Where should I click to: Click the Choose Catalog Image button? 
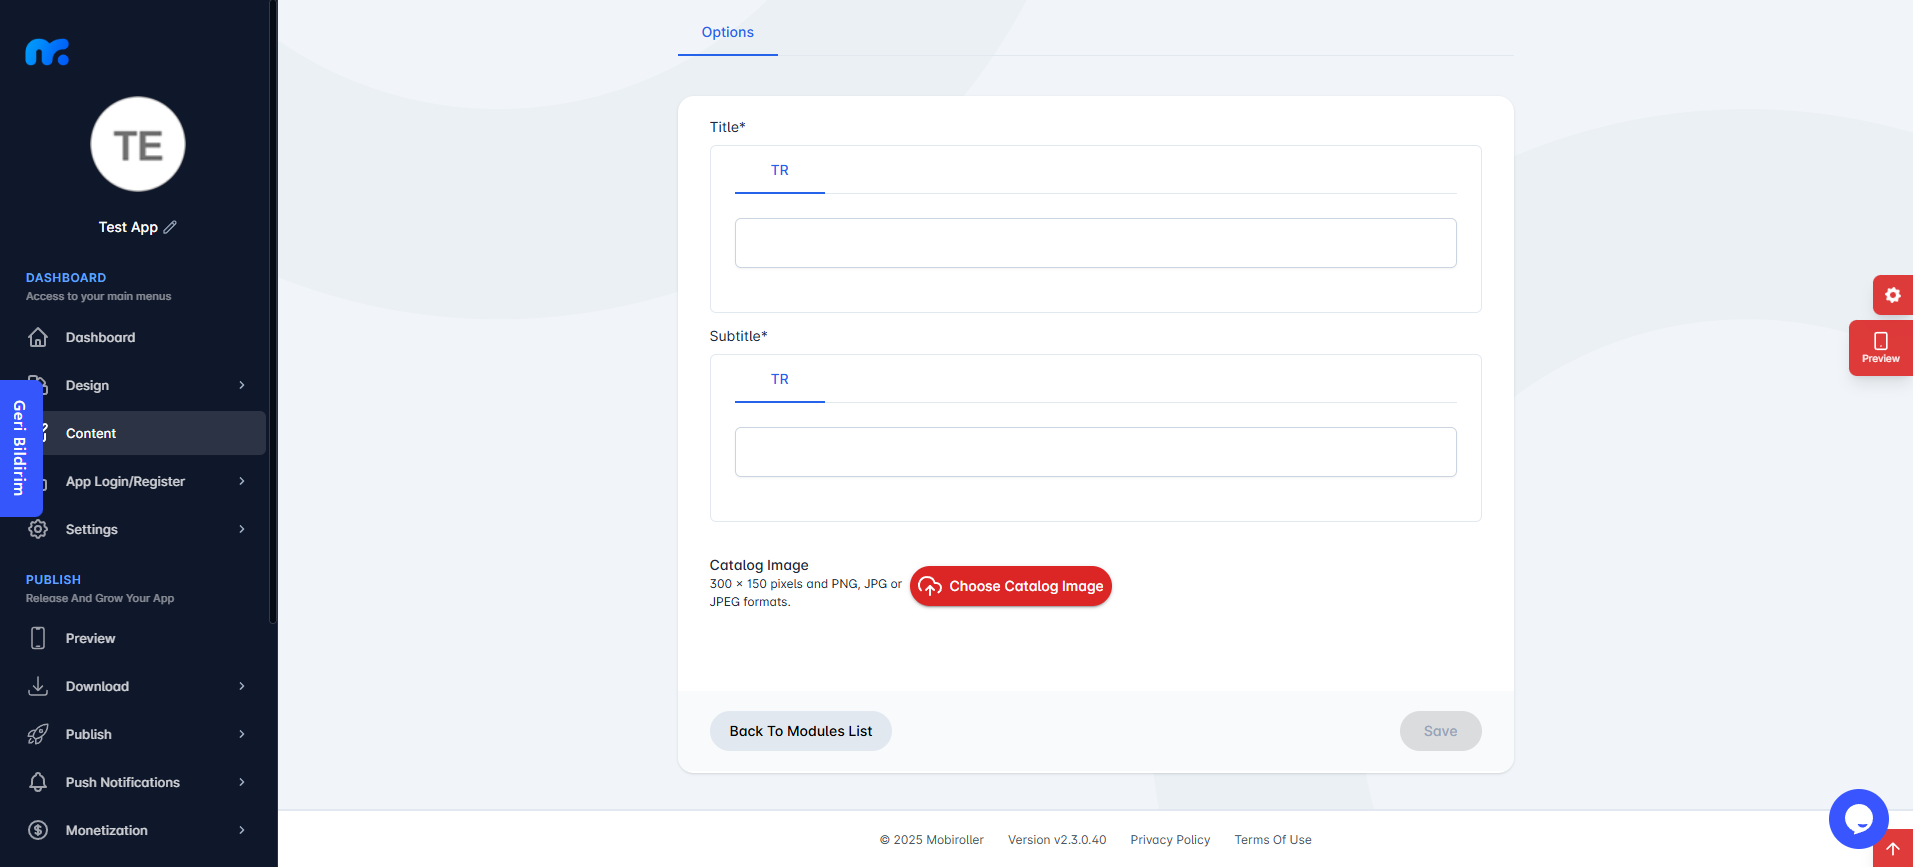tap(1011, 586)
